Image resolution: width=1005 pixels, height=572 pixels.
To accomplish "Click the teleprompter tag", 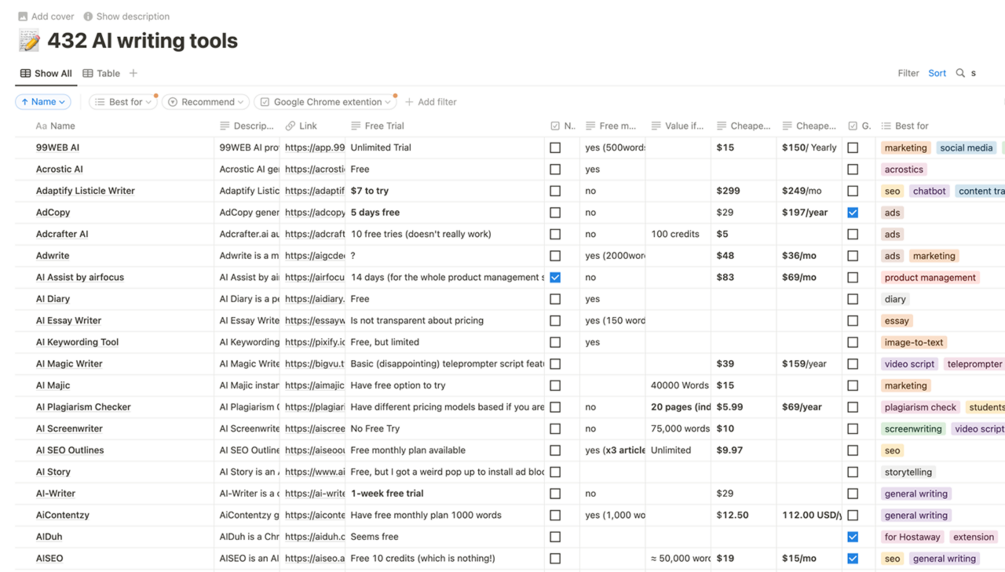I will point(974,364).
